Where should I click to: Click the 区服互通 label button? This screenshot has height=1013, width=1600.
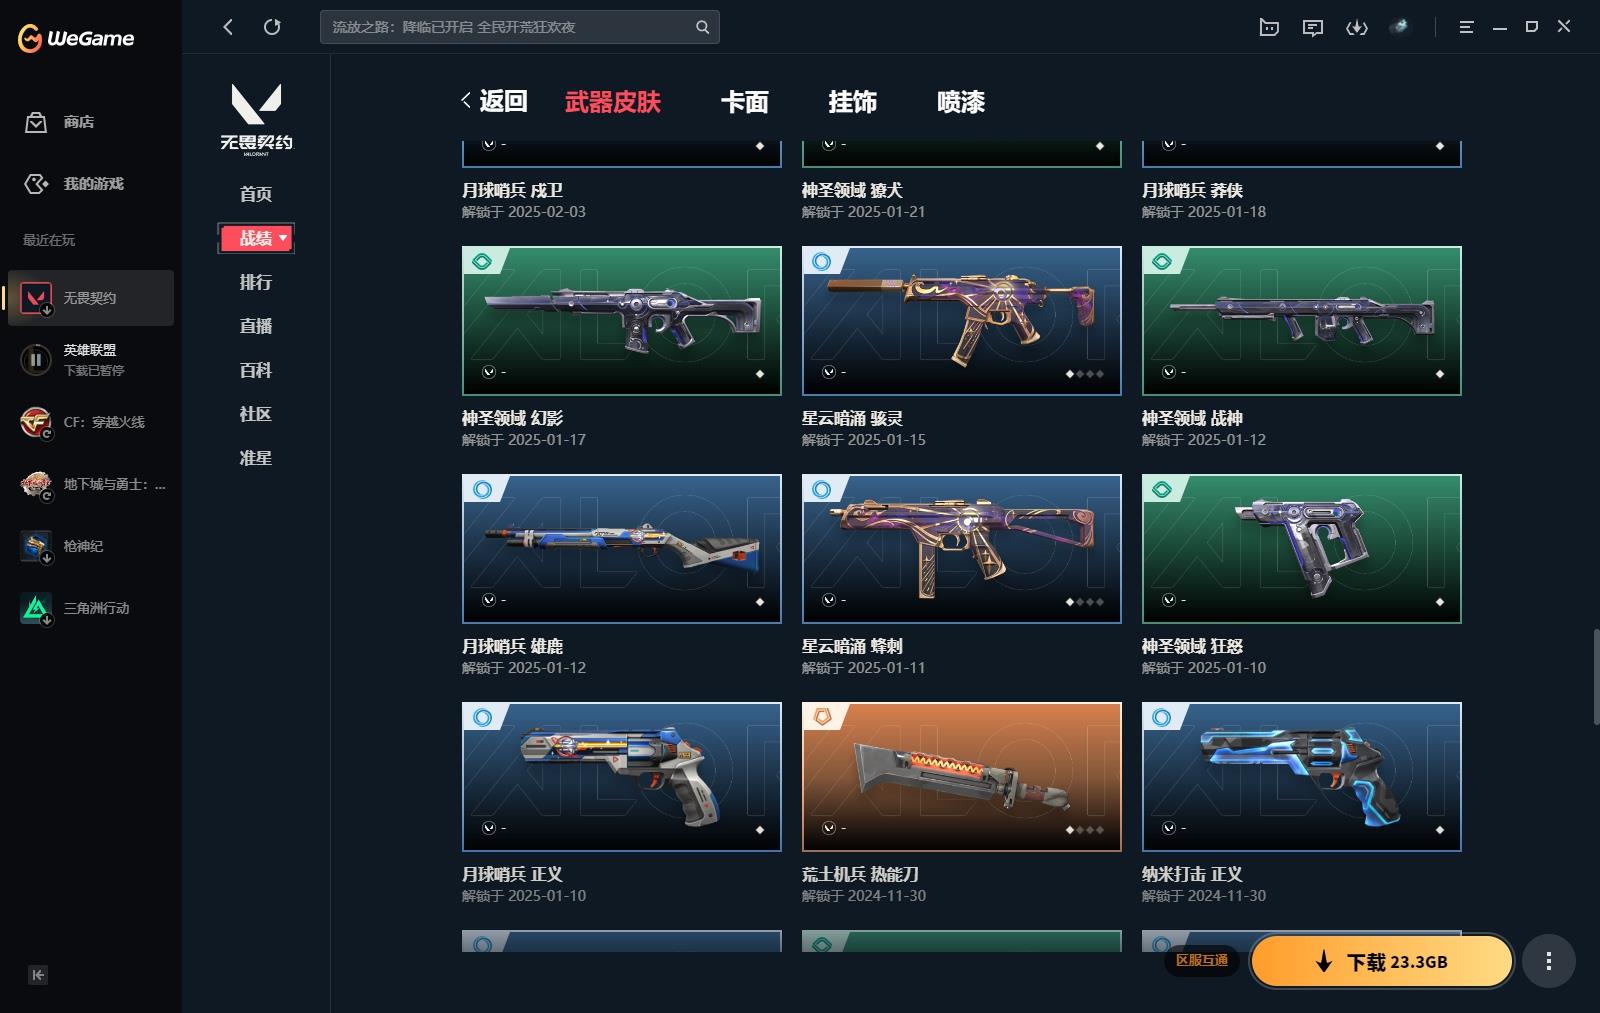(x=1202, y=960)
